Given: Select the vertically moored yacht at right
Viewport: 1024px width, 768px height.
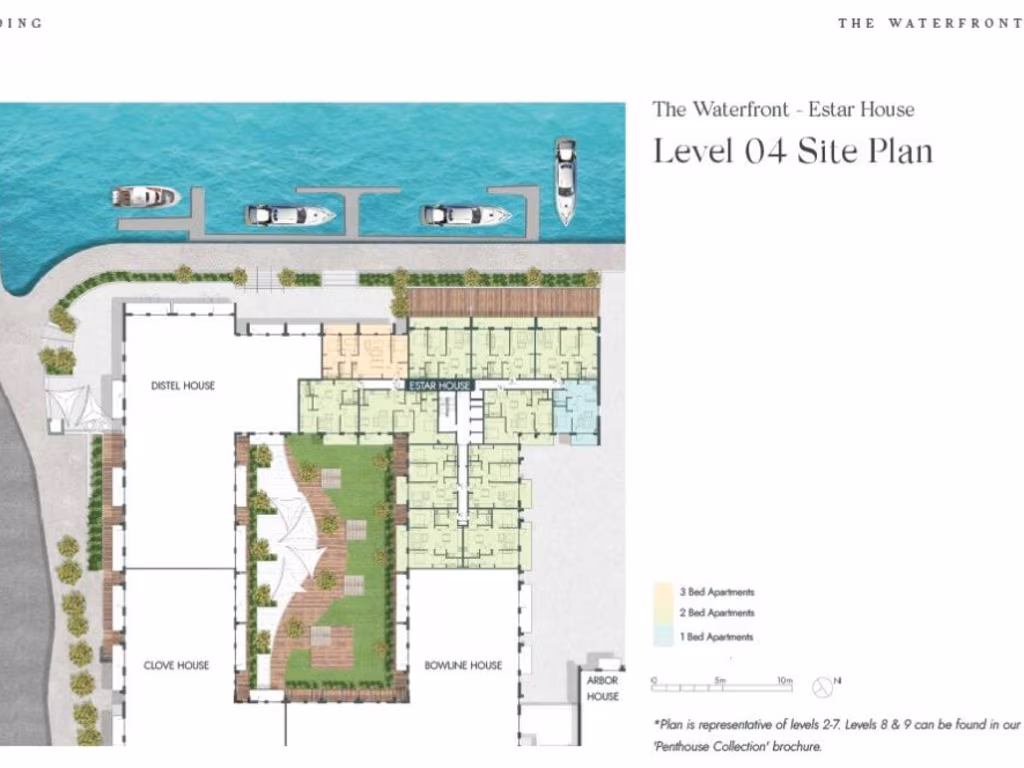Looking at the screenshot, I should (x=565, y=180).
